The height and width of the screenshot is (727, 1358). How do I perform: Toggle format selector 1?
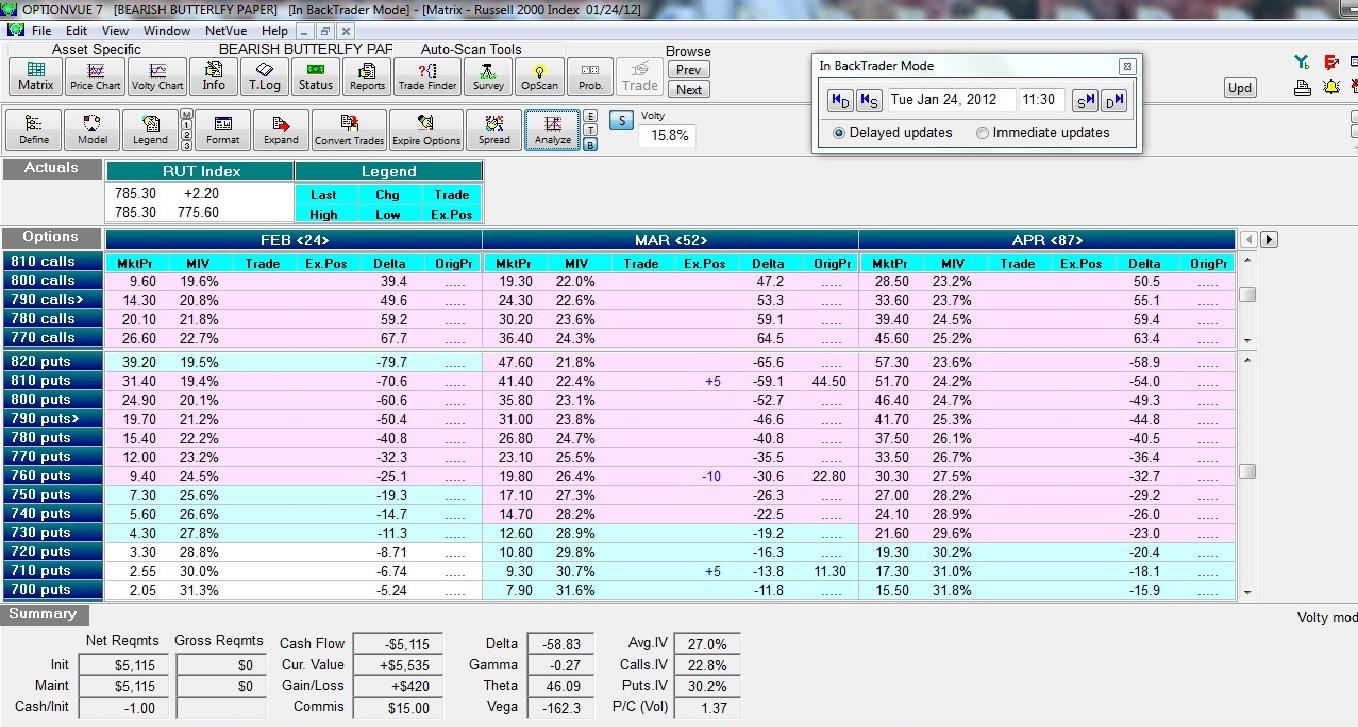(187, 125)
